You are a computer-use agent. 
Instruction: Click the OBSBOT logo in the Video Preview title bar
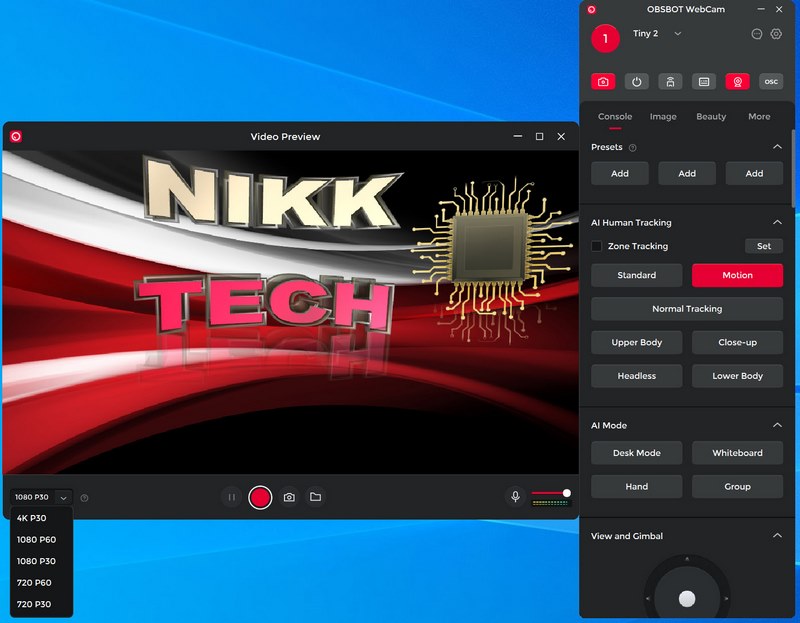click(x=16, y=136)
